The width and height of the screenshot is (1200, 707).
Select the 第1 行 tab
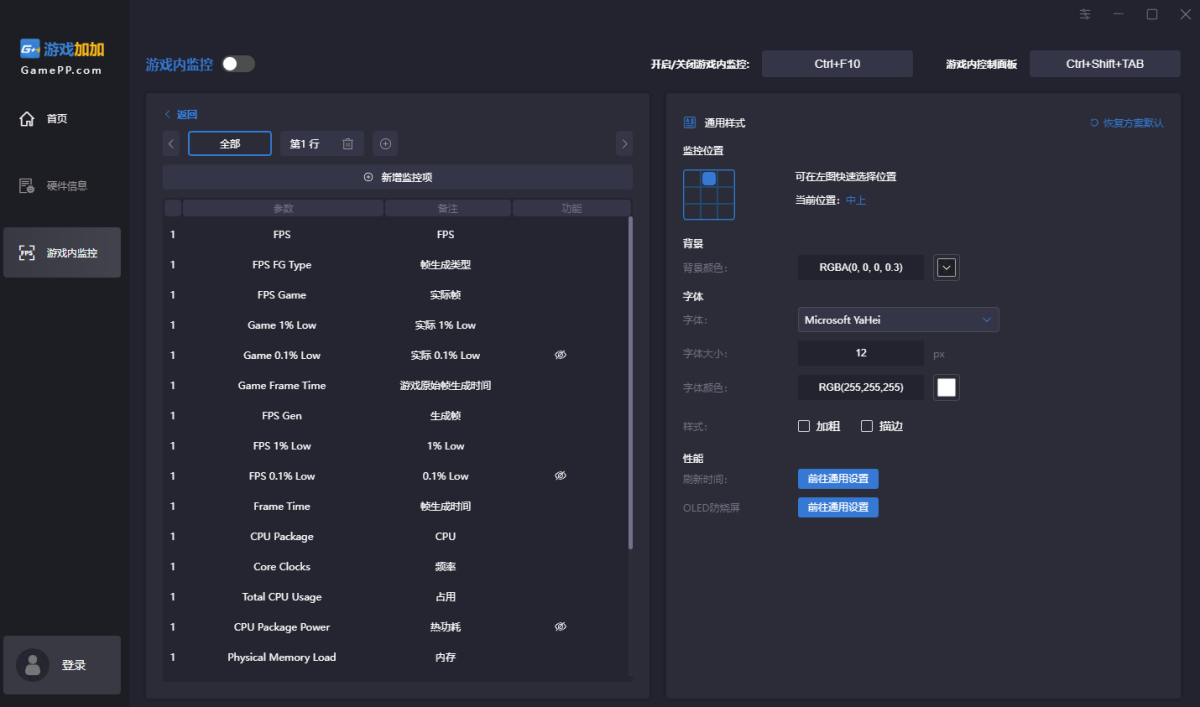[x=304, y=144]
